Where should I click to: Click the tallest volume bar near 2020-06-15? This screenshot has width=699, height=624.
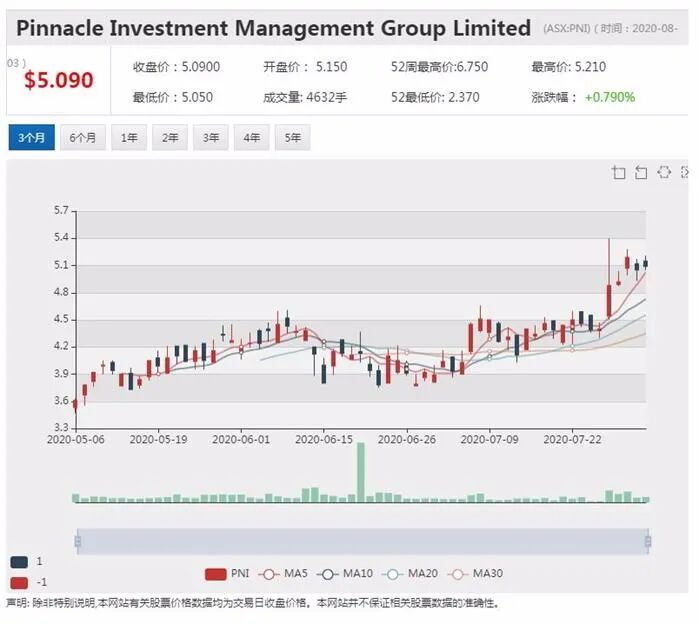pyautogui.click(x=361, y=472)
